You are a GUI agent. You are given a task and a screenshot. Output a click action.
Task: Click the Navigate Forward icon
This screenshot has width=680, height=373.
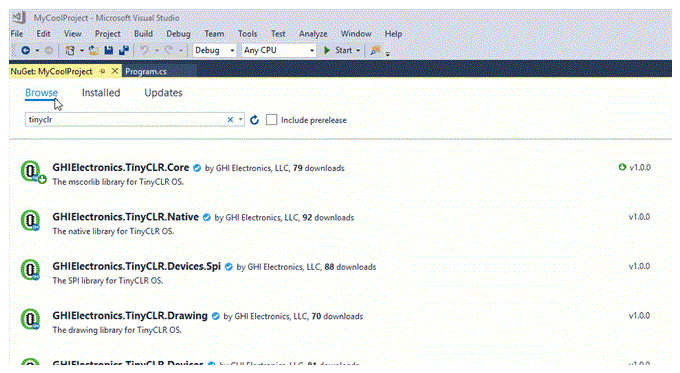click(x=49, y=50)
